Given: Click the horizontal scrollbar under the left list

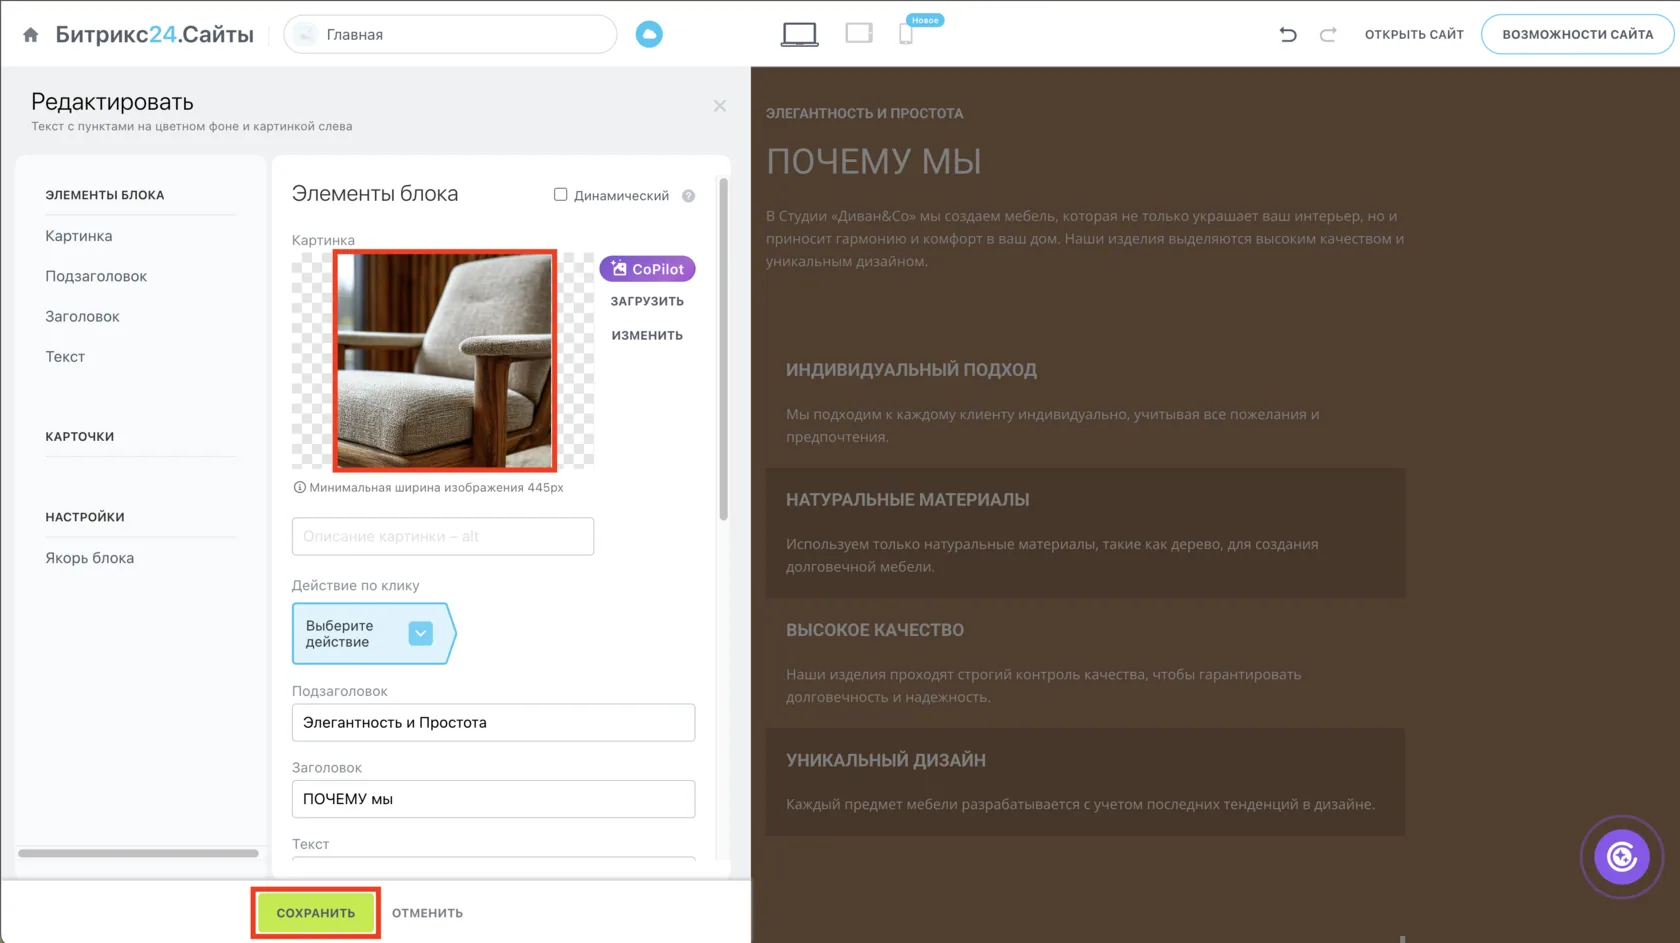Looking at the screenshot, I should click(x=138, y=853).
